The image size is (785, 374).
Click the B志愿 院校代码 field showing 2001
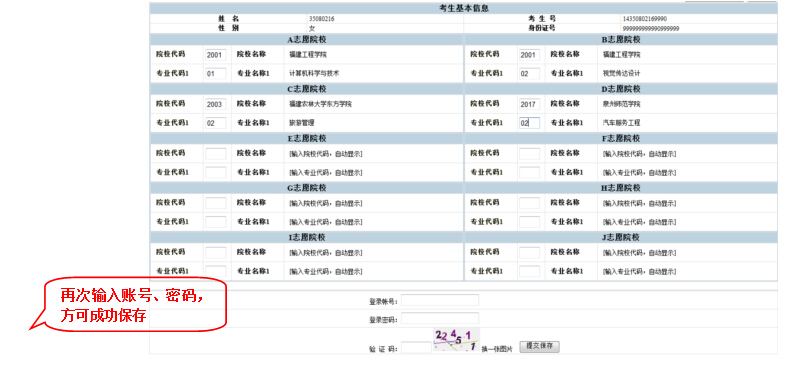click(x=529, y=55)
